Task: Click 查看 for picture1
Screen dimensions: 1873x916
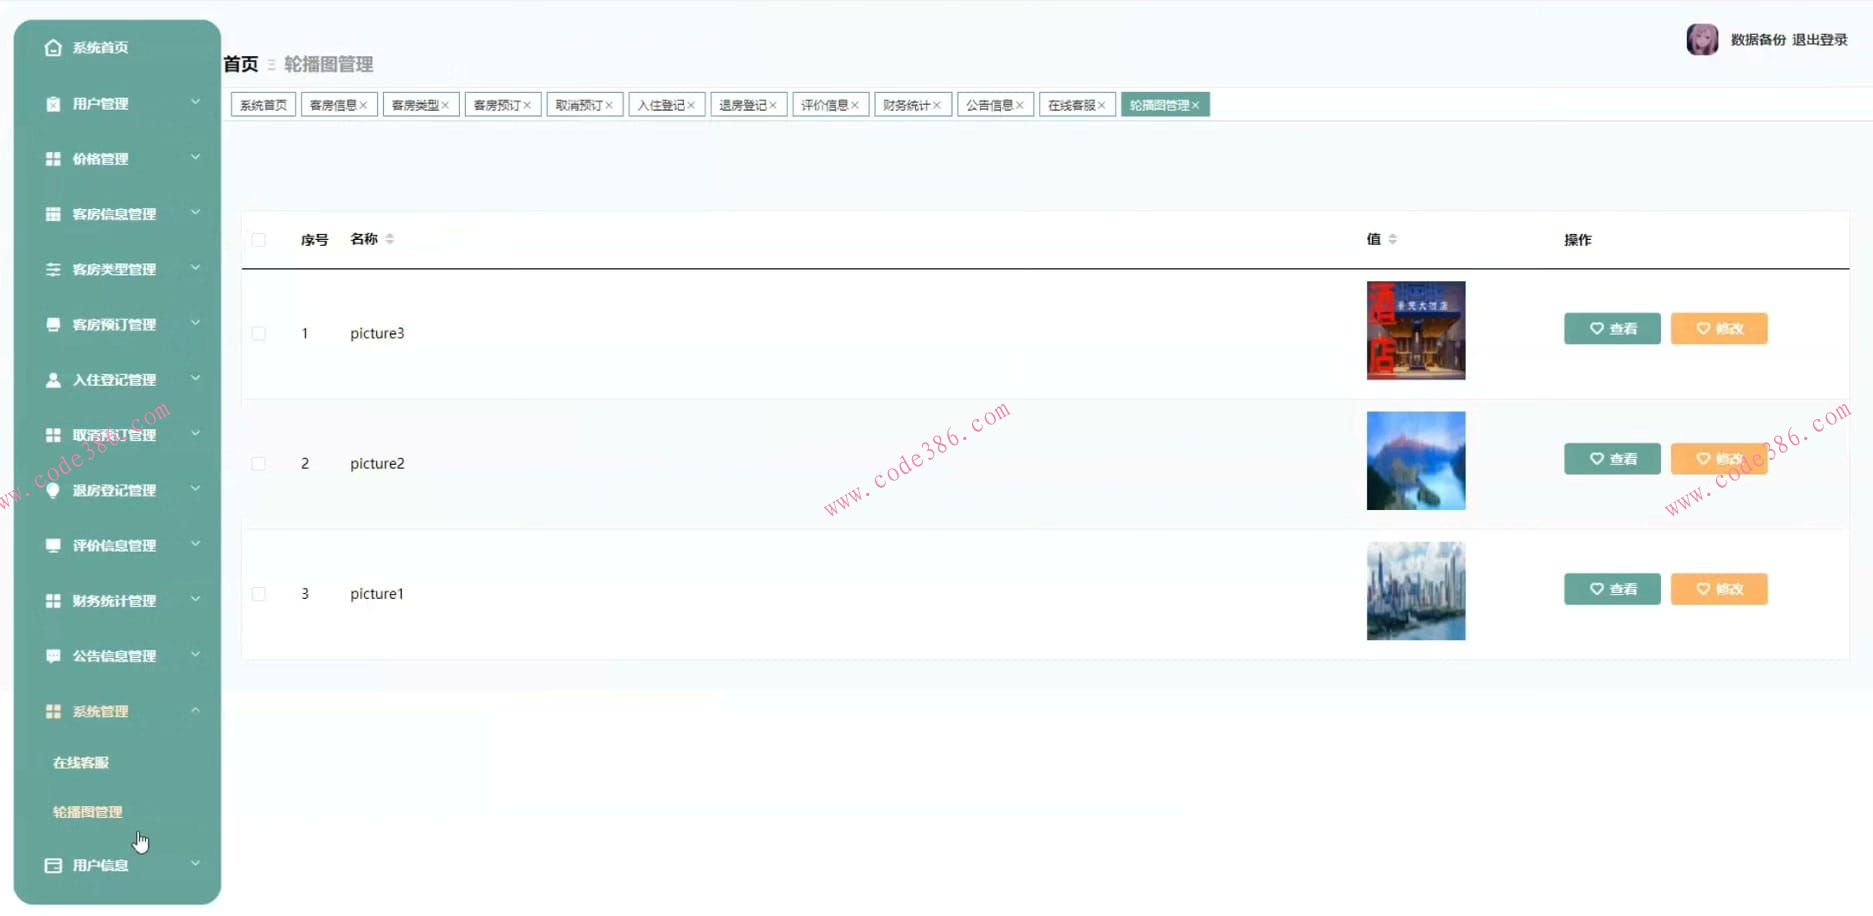Action: tap(1612, 589)
